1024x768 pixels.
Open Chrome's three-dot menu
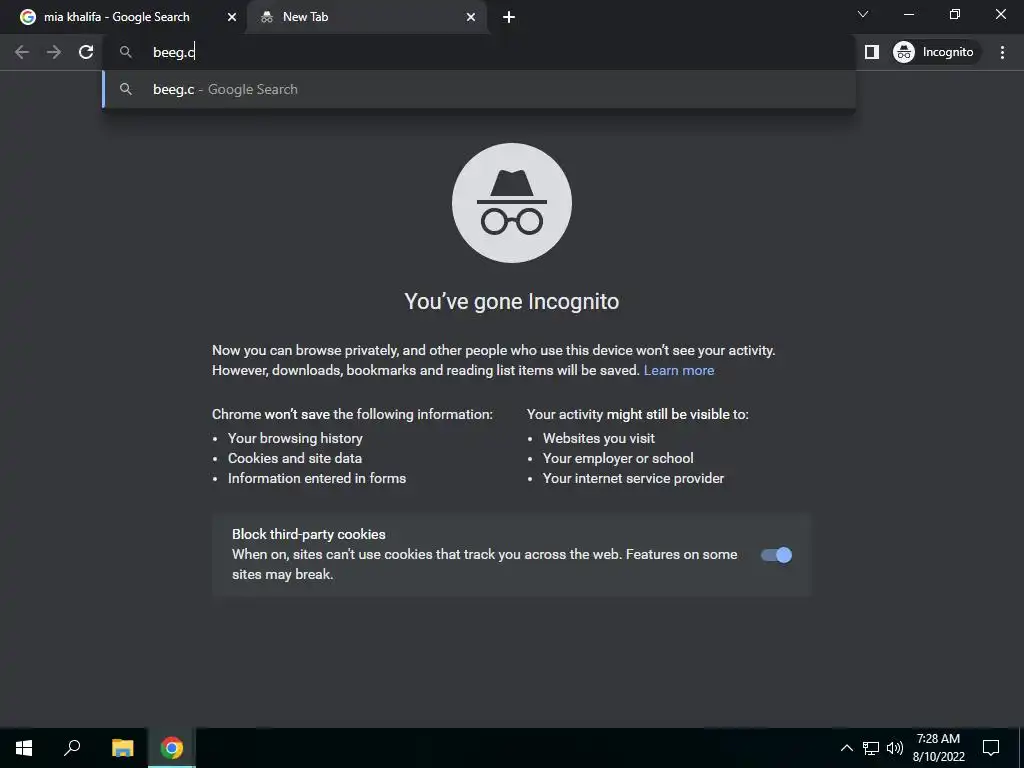click(x=1002, y=52)
